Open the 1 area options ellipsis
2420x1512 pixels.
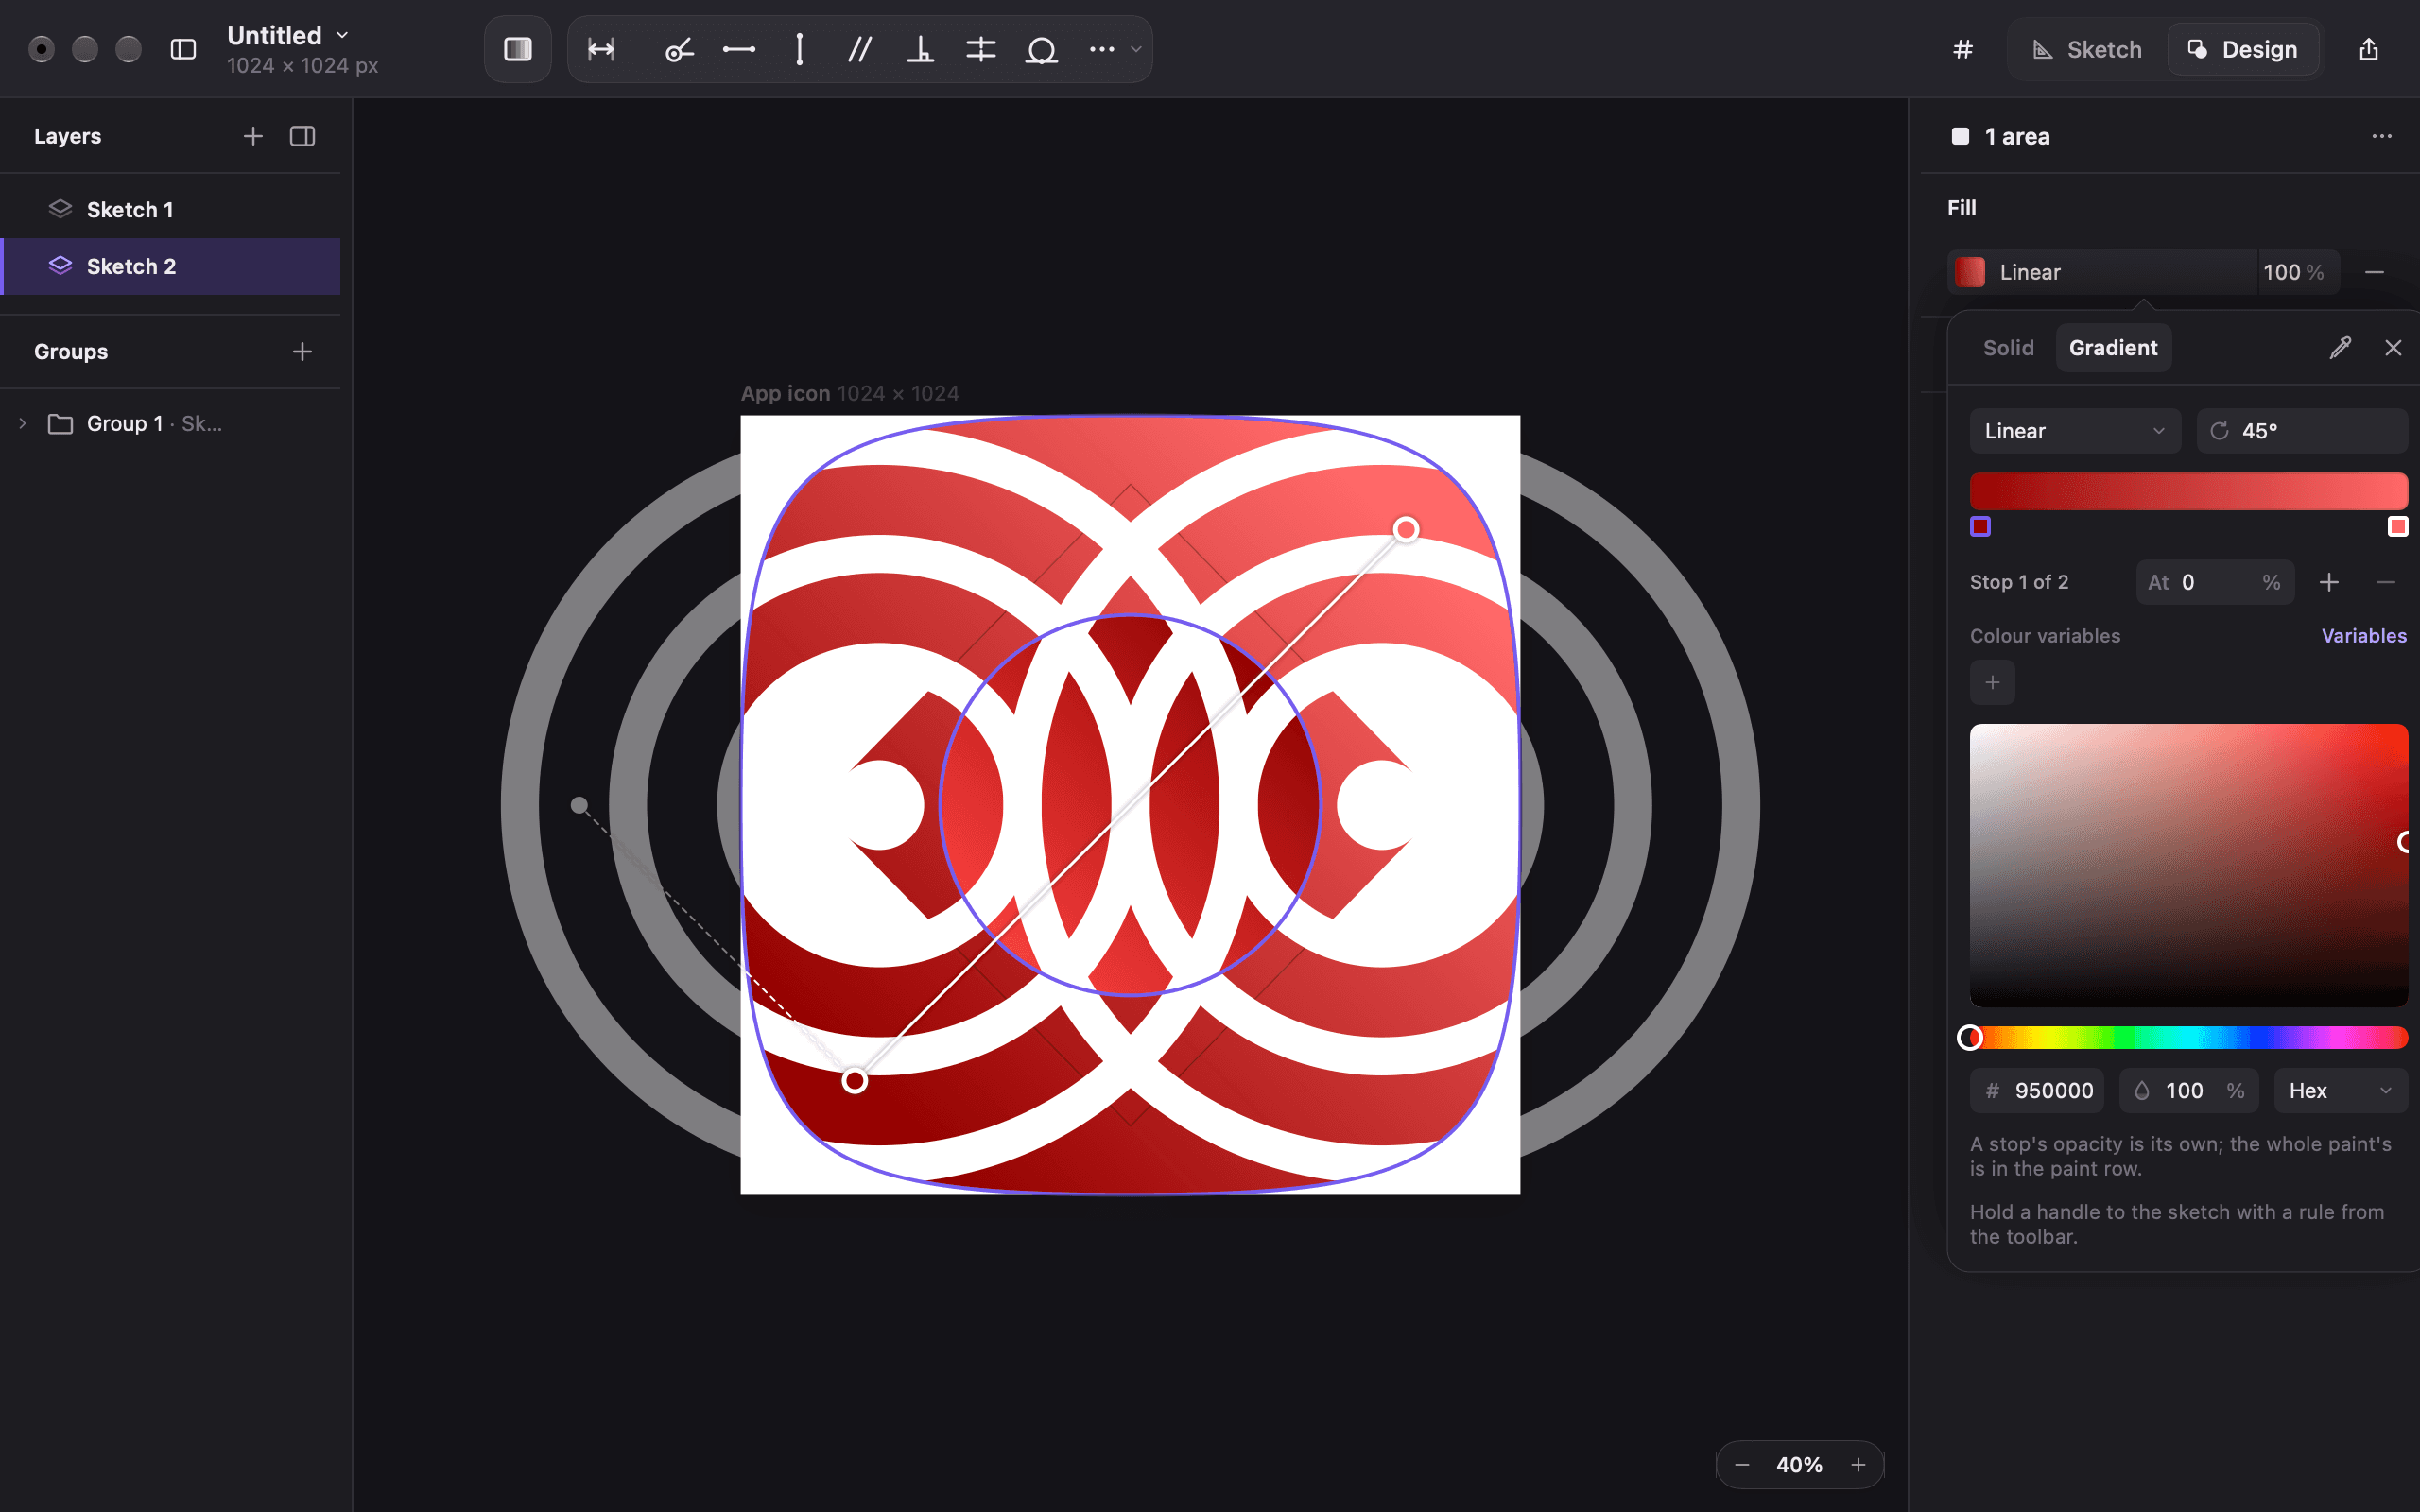pyautogui.click(x=2381, y=136)
